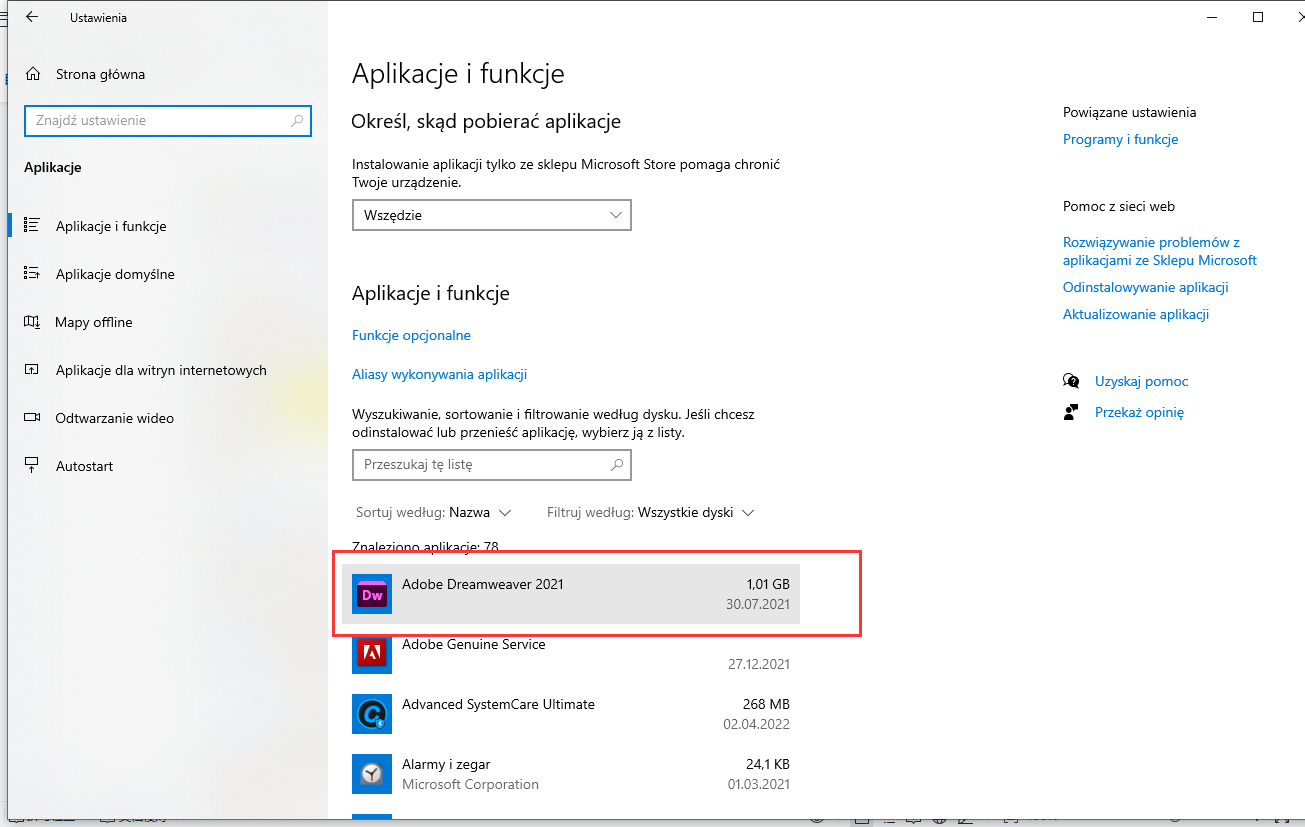Focus the Przeszukaj tę listę search box
This screenshot has width=1305, height=827.
point(492,464)
